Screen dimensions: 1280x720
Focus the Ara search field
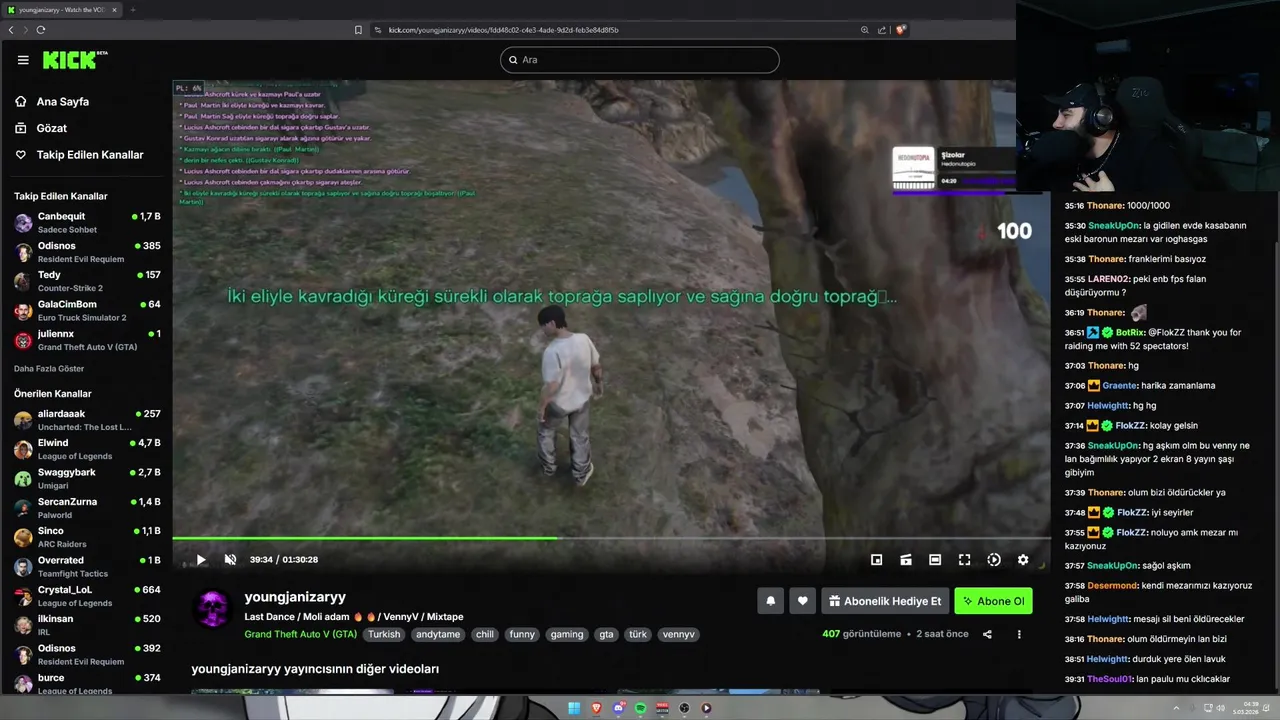pyautogui.click(x=639, y=60)
